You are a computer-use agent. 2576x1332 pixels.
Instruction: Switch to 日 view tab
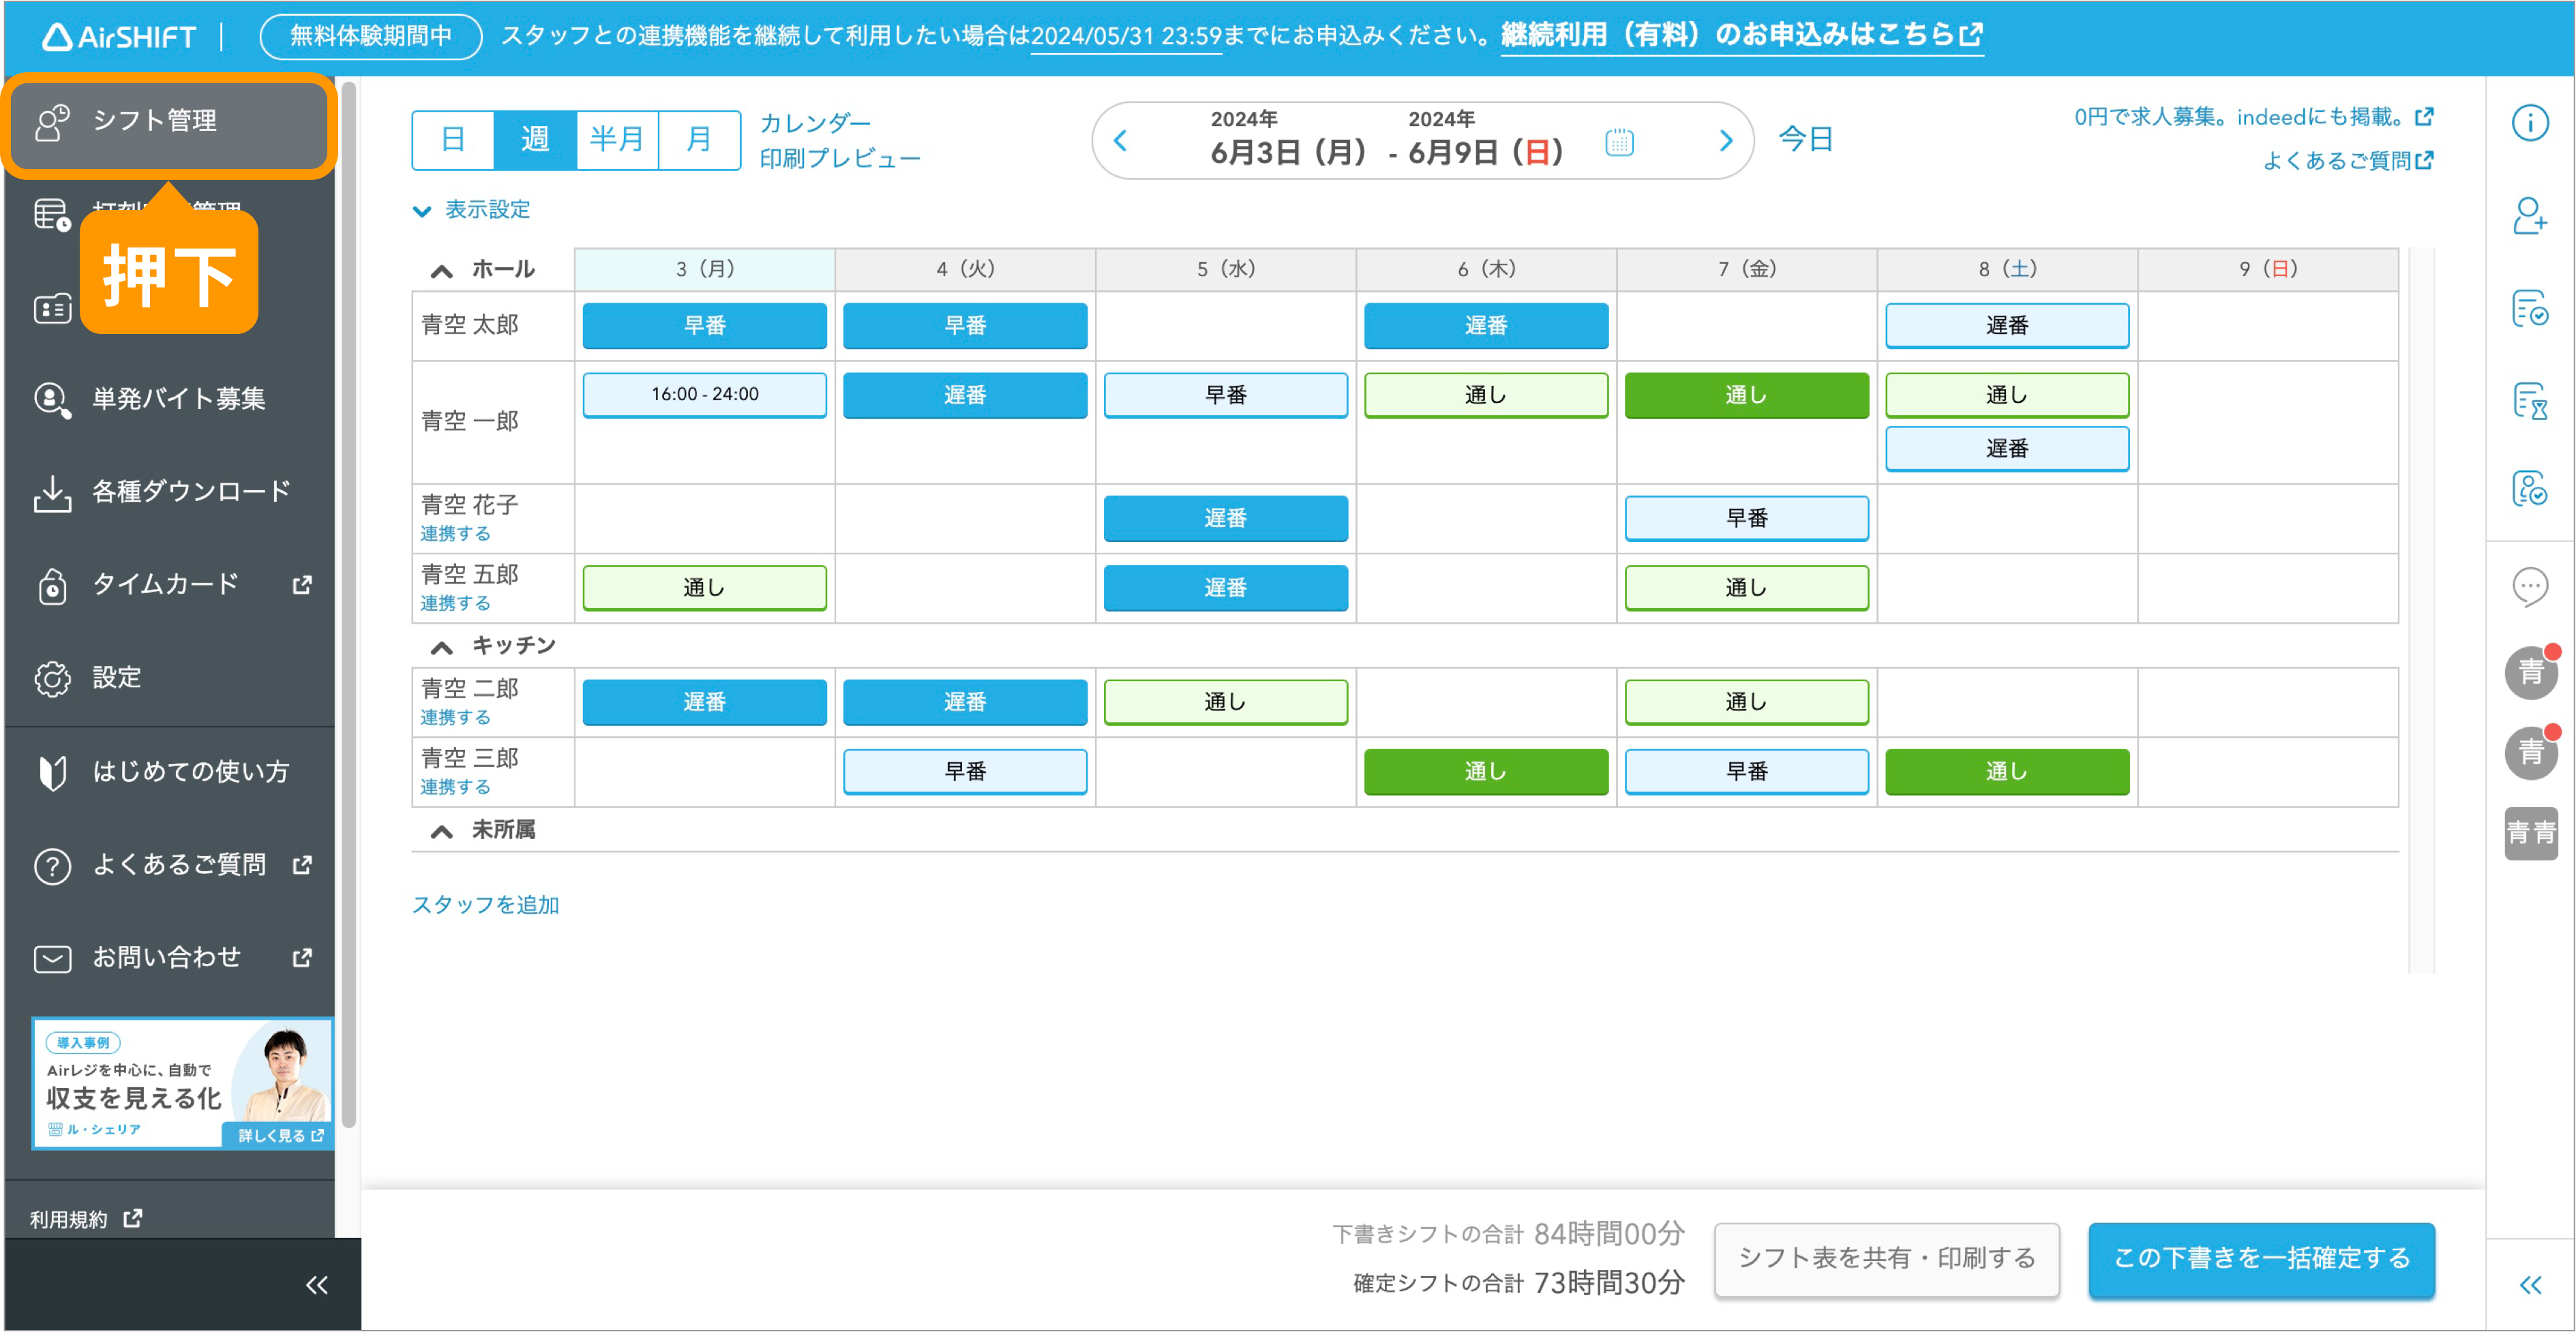pyautogui.click(x=453, y=140)
